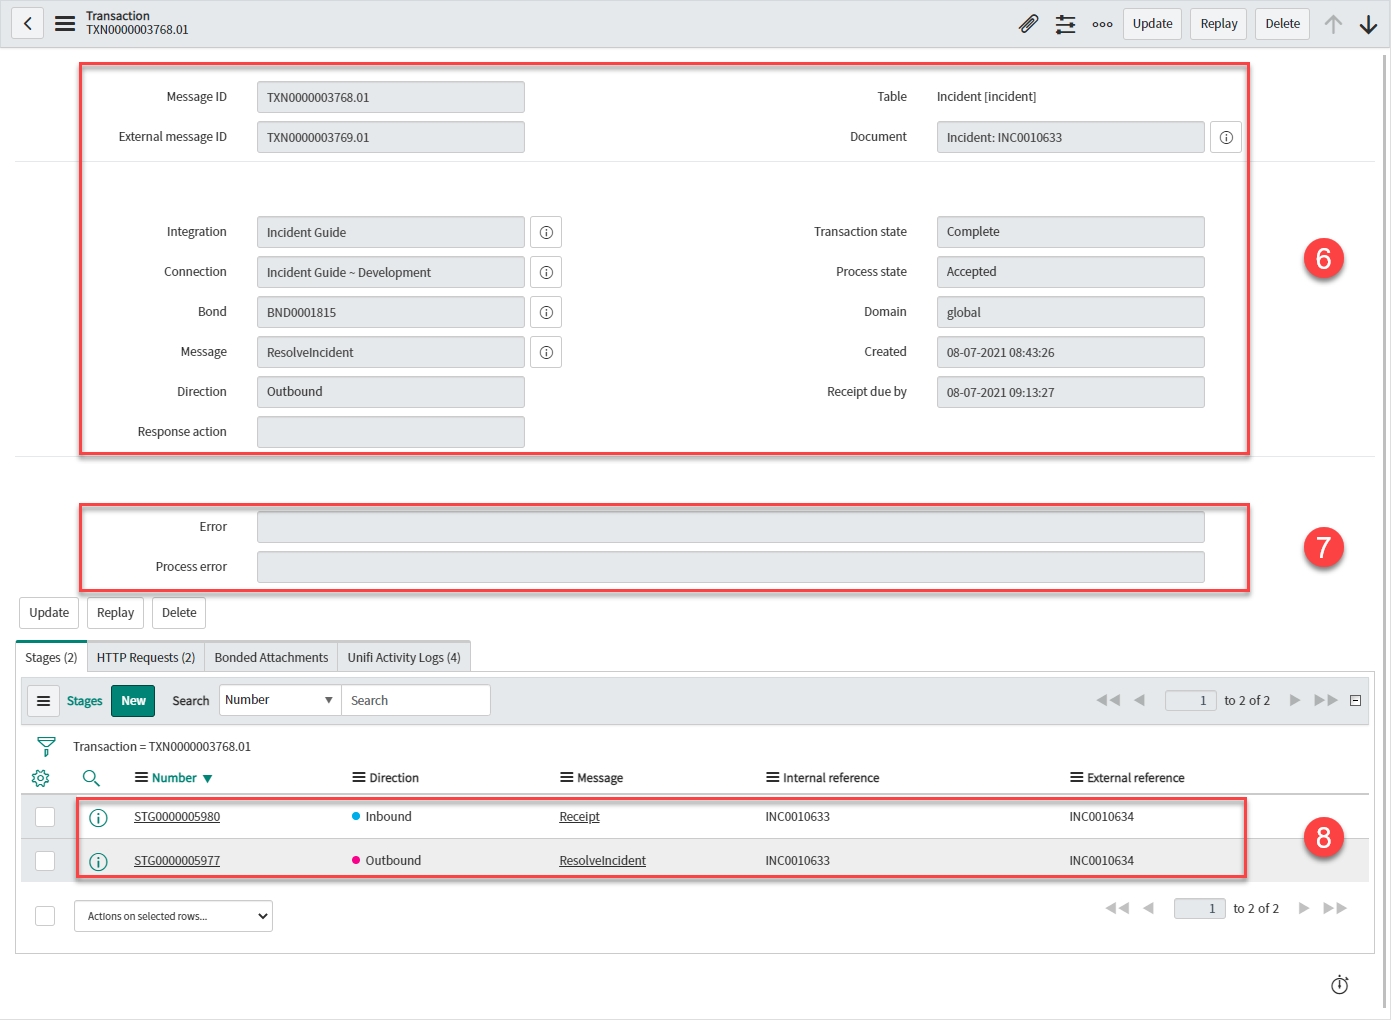1391x1020 pixels.
Task: Preview record STG0000005980 info icon
Action: [98, 818]
